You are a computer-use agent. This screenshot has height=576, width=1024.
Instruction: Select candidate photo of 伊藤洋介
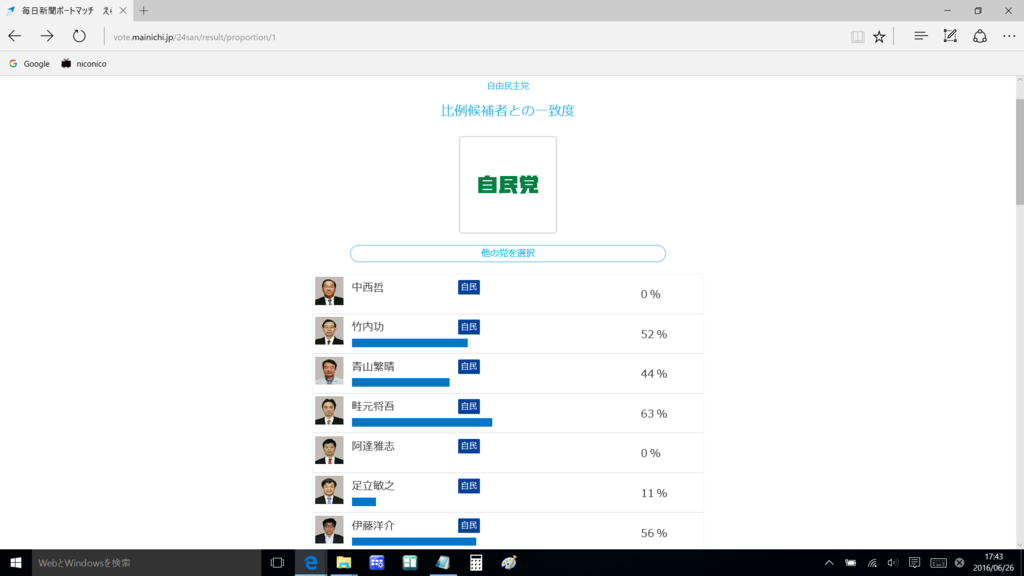329,530
